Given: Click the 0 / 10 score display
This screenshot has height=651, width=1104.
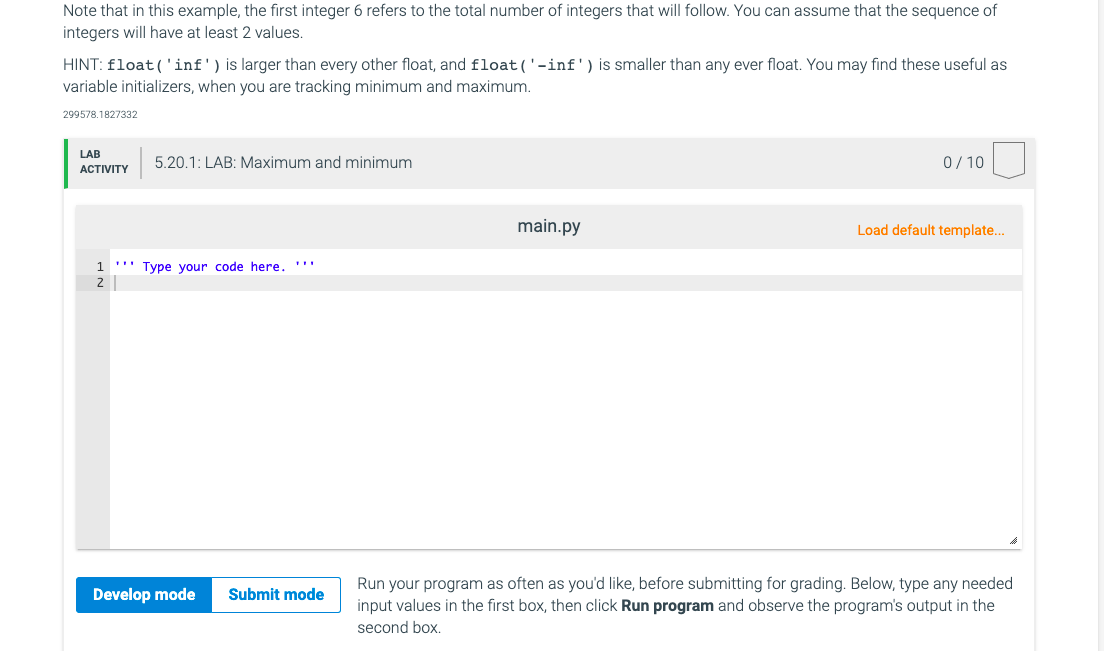Looking at the screenshot, I should tap(961, 161).
